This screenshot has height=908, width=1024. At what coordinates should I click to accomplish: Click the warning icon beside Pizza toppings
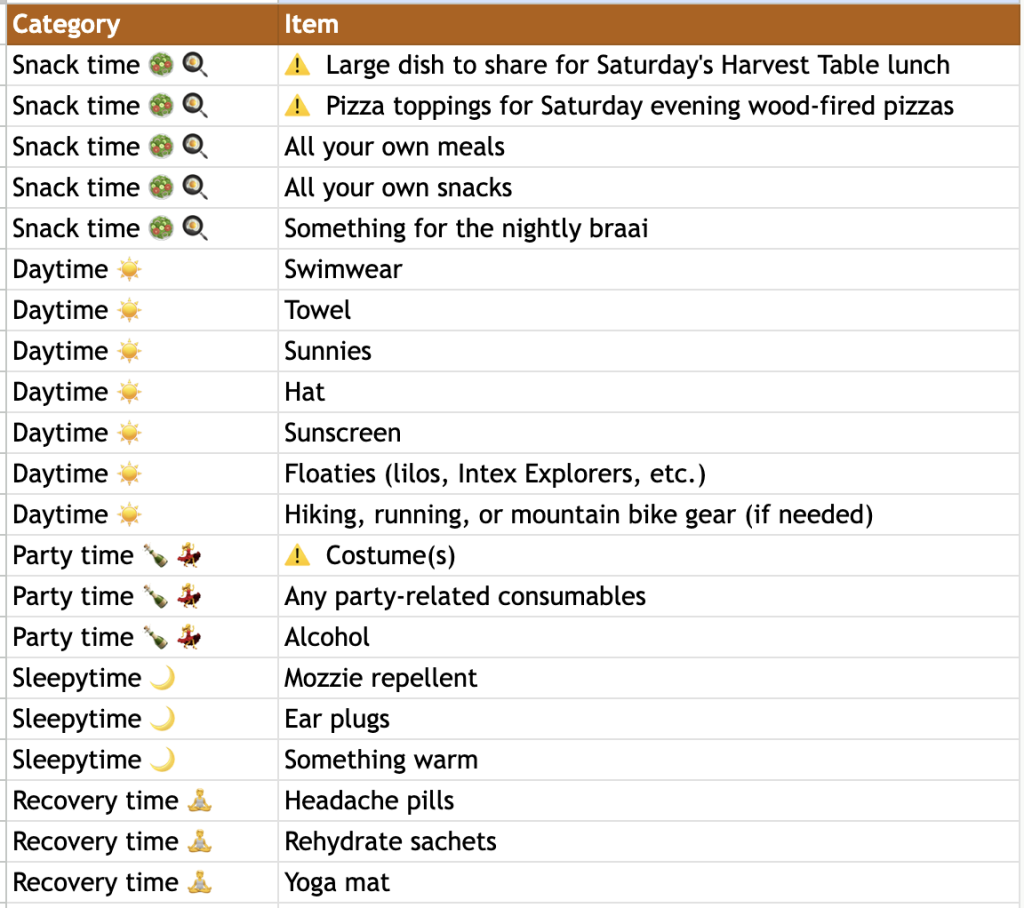(x=297, y=107)
